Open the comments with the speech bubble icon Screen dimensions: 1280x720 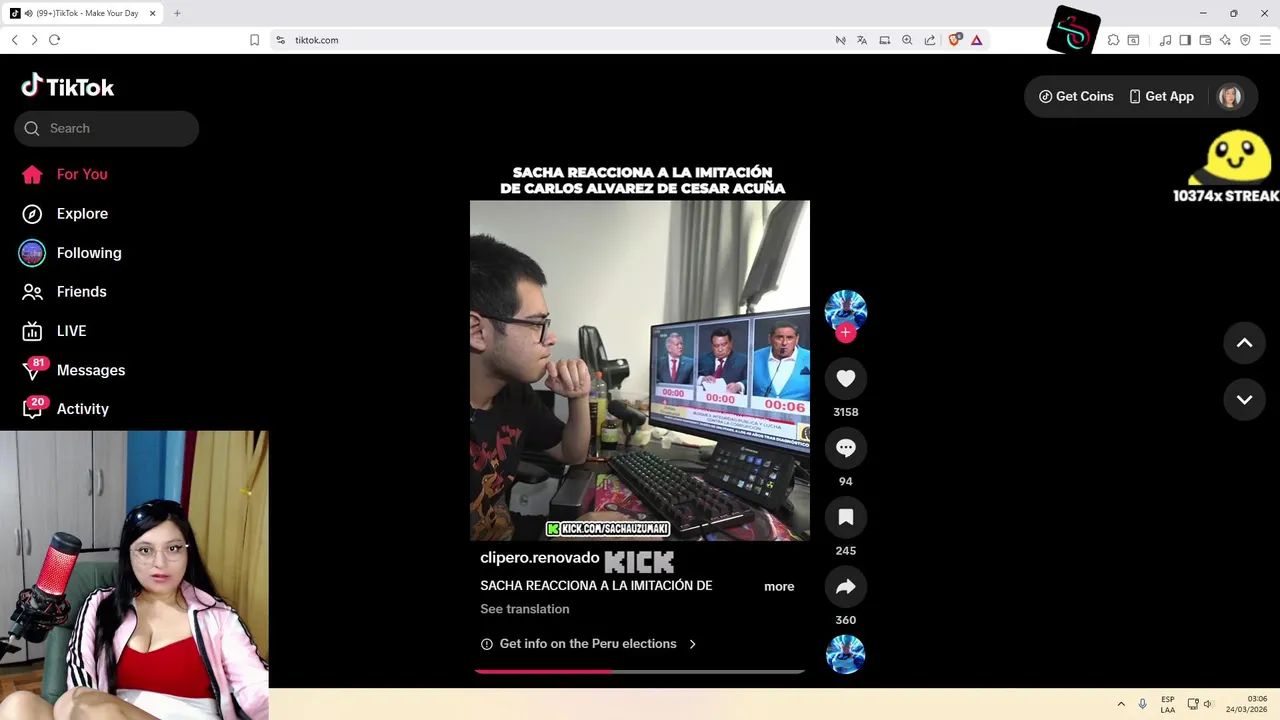(846, 448)
